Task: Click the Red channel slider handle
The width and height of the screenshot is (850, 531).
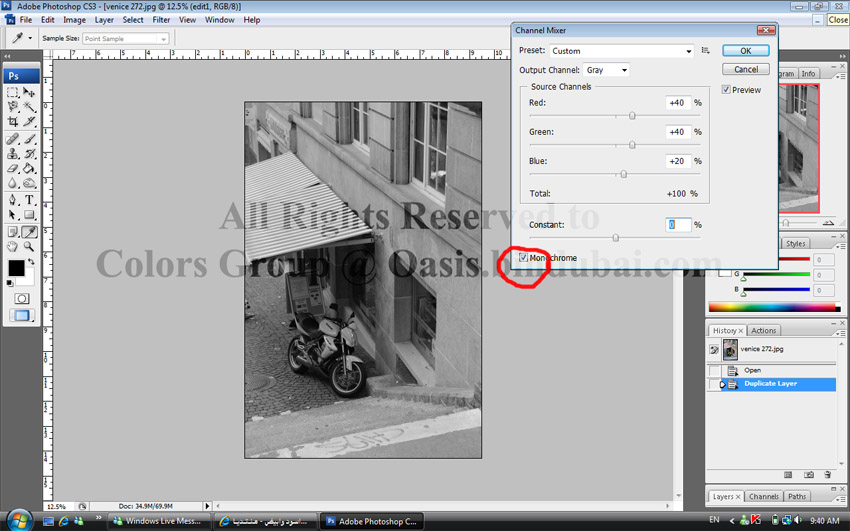Action: tap(632, 115)
